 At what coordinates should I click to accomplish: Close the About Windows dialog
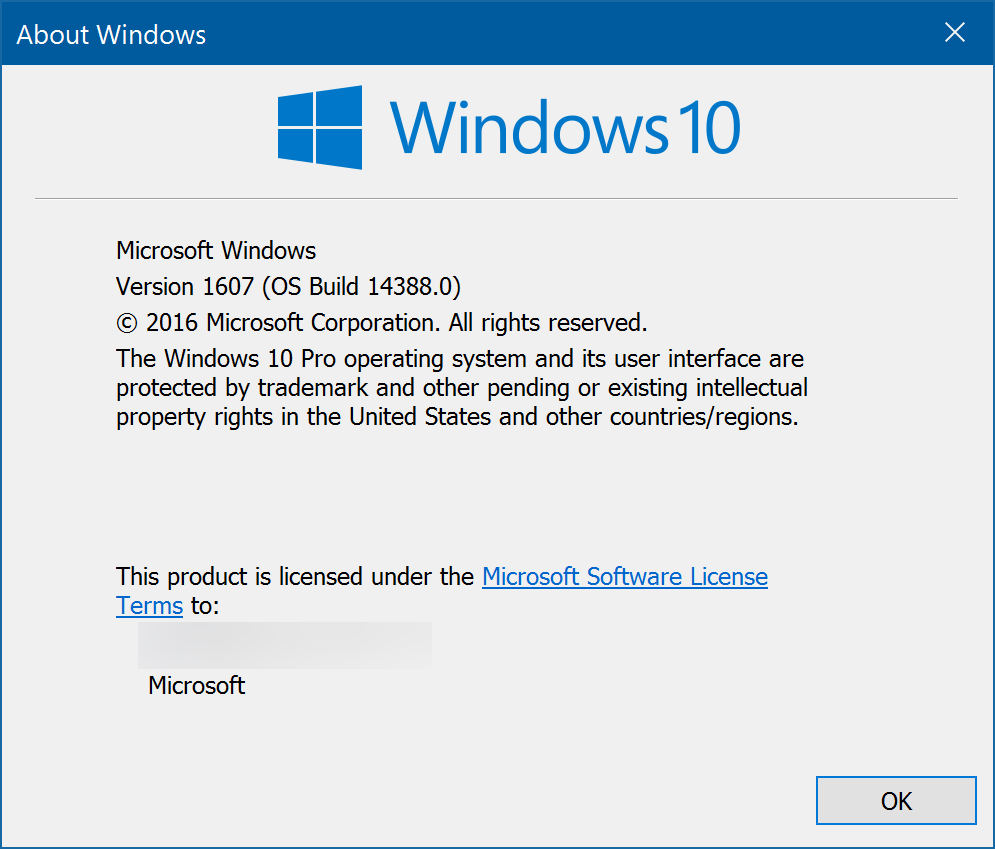tap(954, 33)
